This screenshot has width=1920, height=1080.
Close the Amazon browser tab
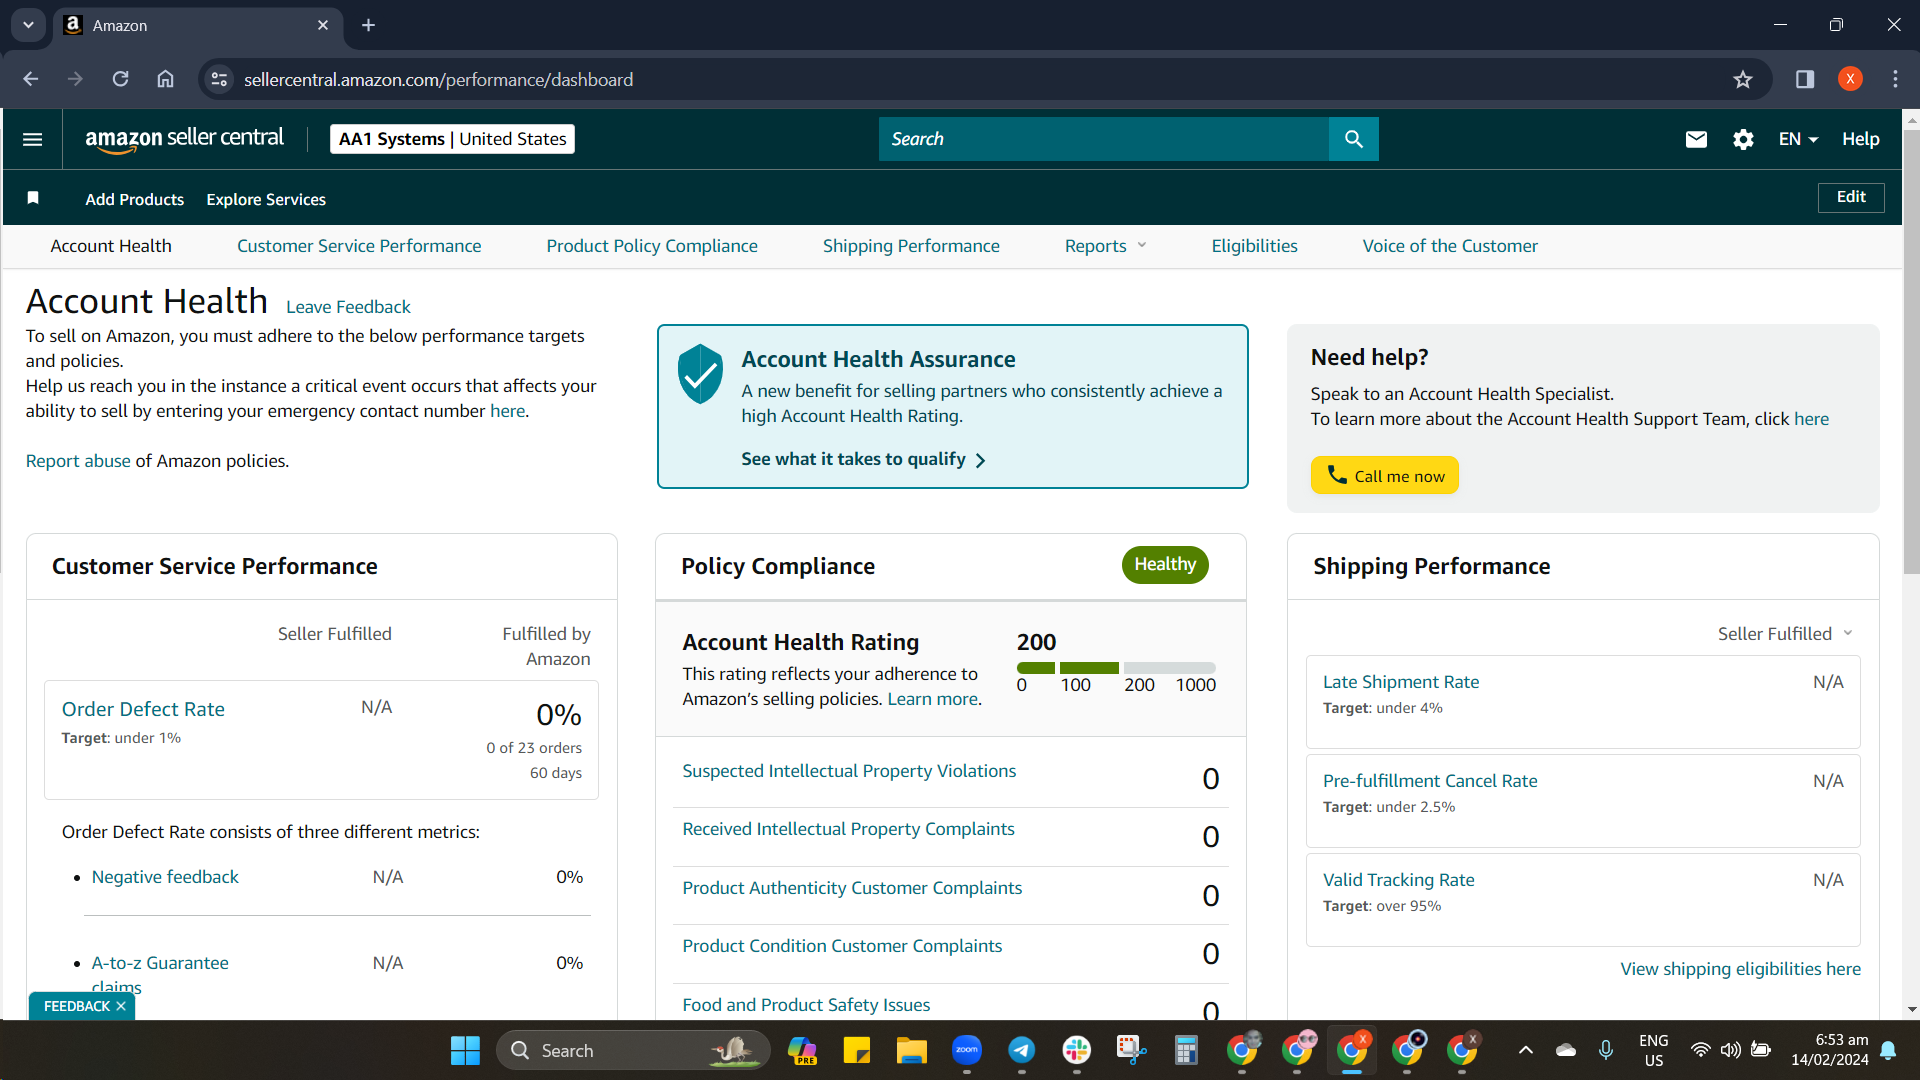coord(322,25)
